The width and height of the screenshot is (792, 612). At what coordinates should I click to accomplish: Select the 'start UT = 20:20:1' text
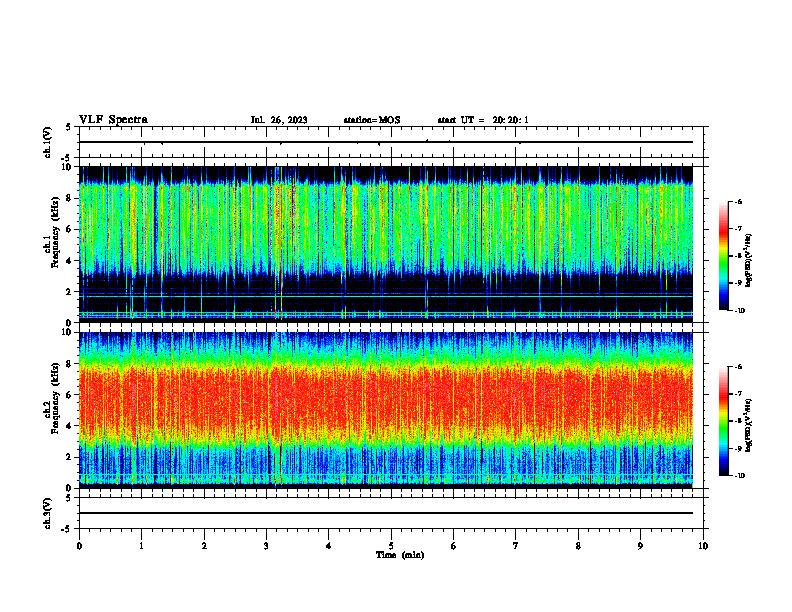pyautogui.click(x=483, y=120)
